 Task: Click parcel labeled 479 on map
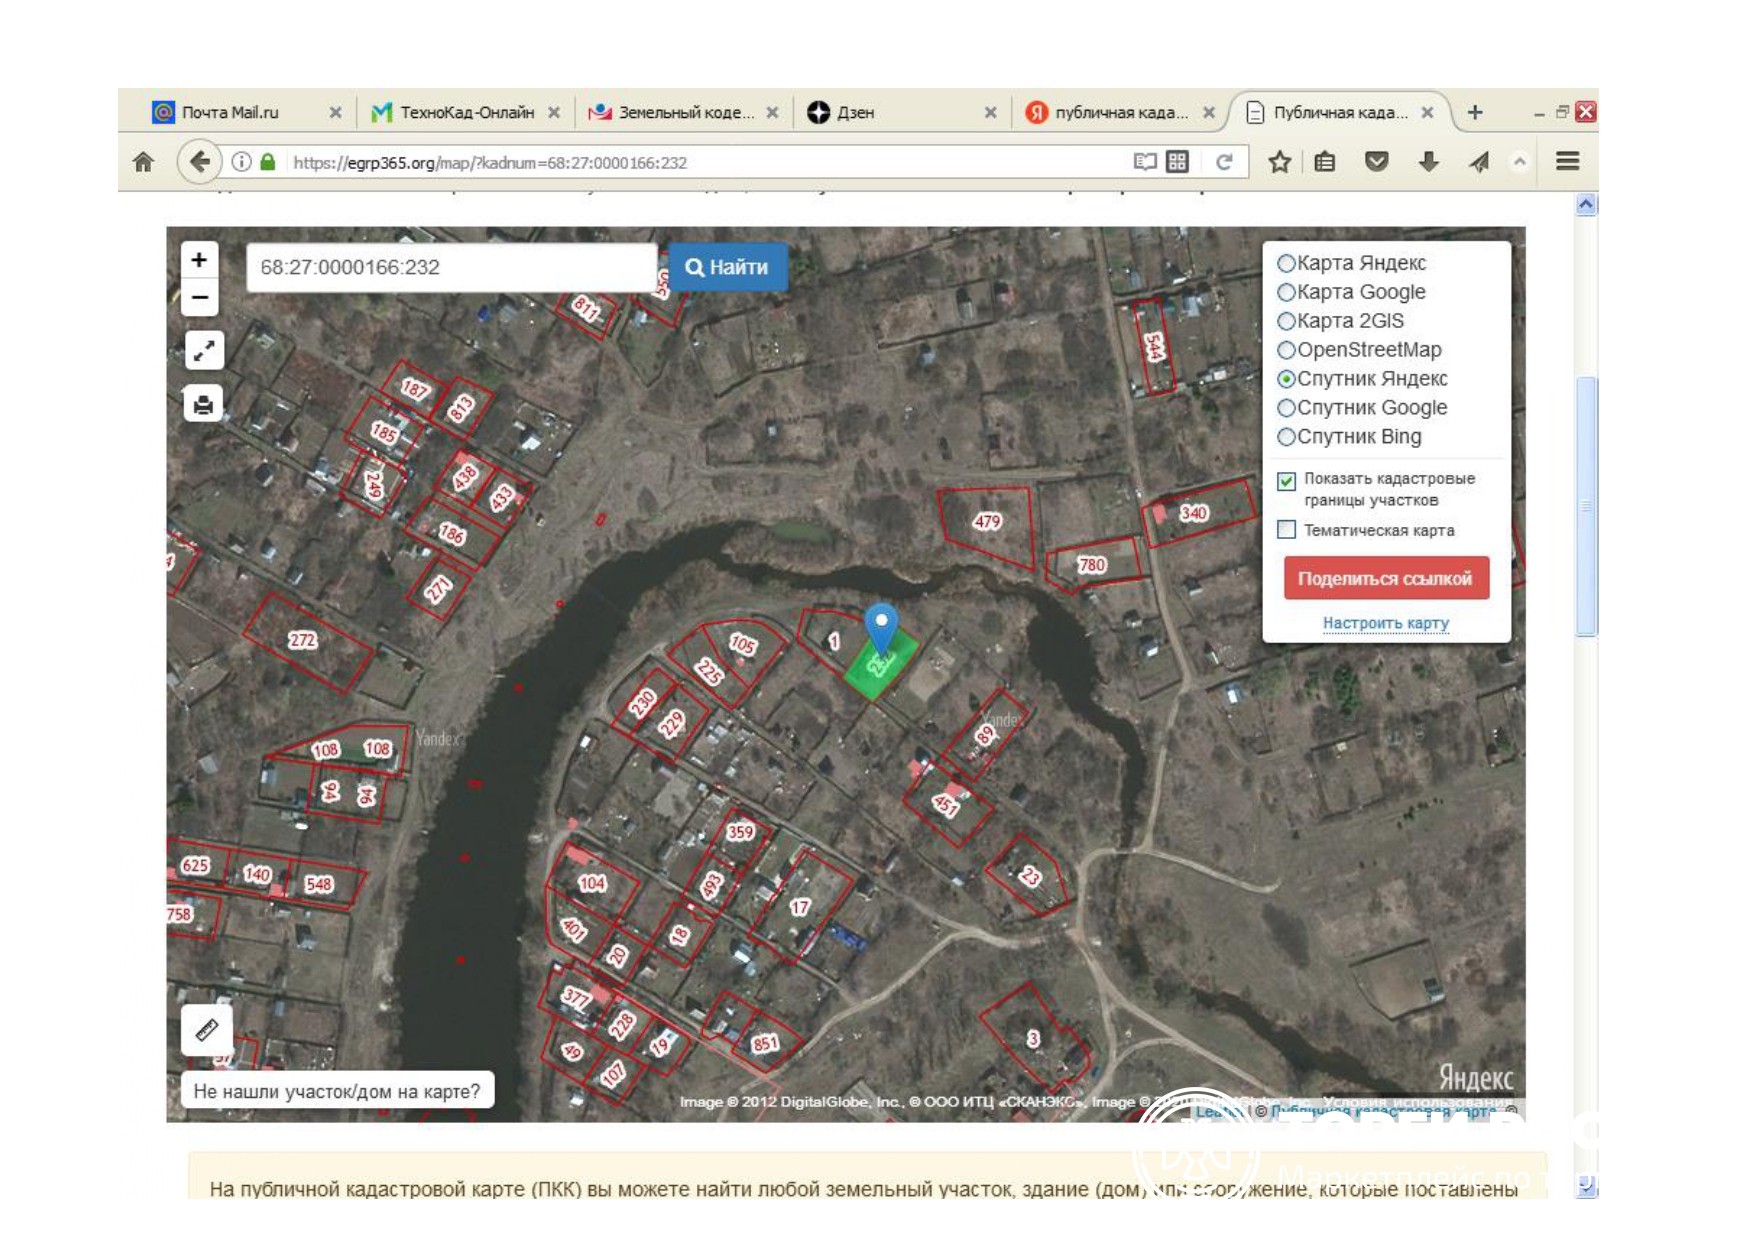987,522
